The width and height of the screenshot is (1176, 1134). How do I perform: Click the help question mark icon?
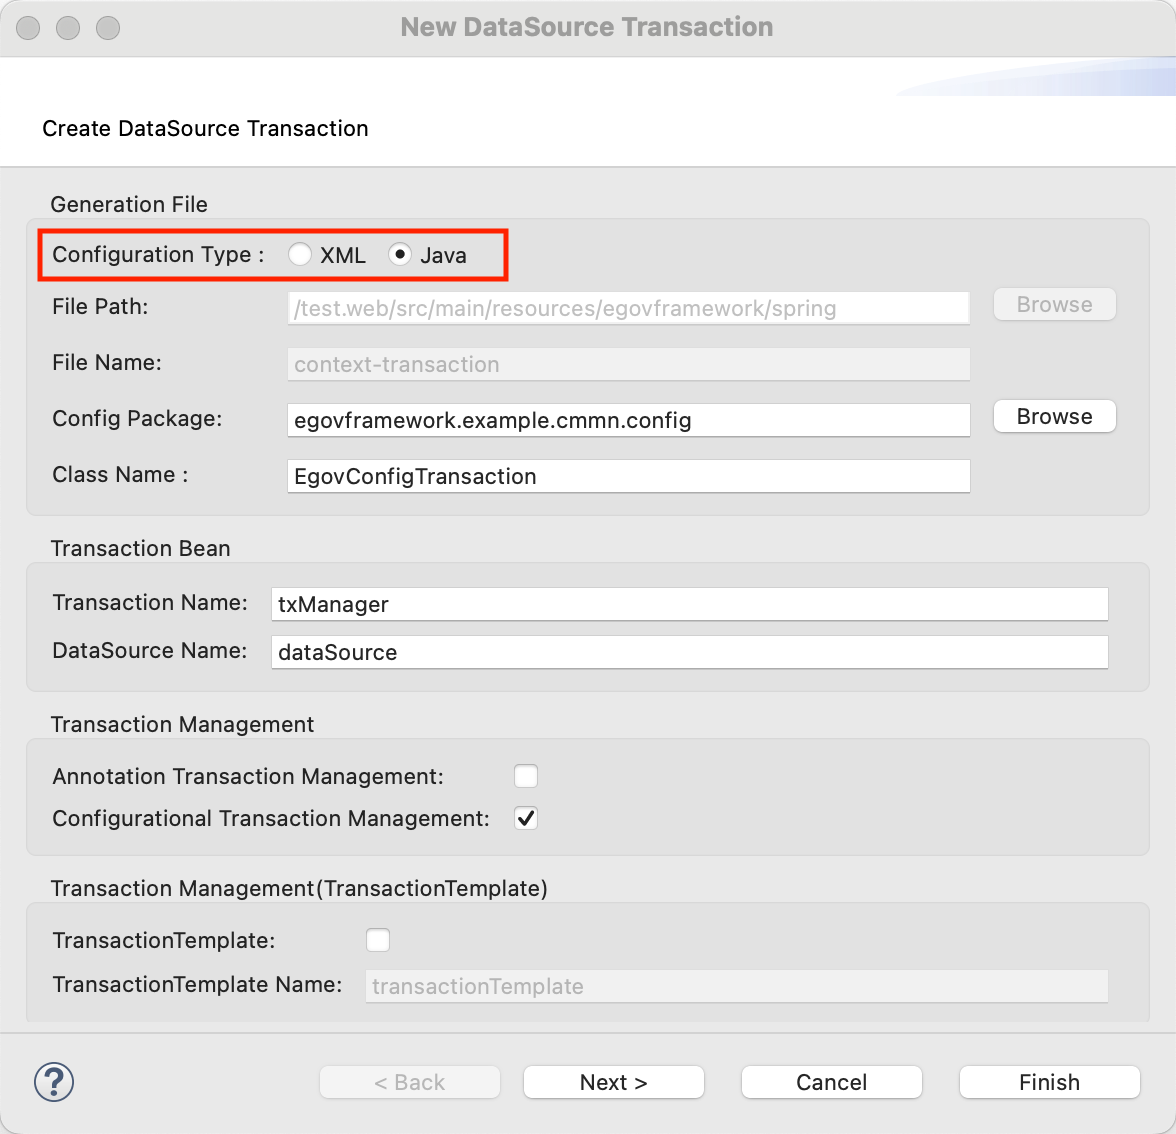pos(54,1082)
